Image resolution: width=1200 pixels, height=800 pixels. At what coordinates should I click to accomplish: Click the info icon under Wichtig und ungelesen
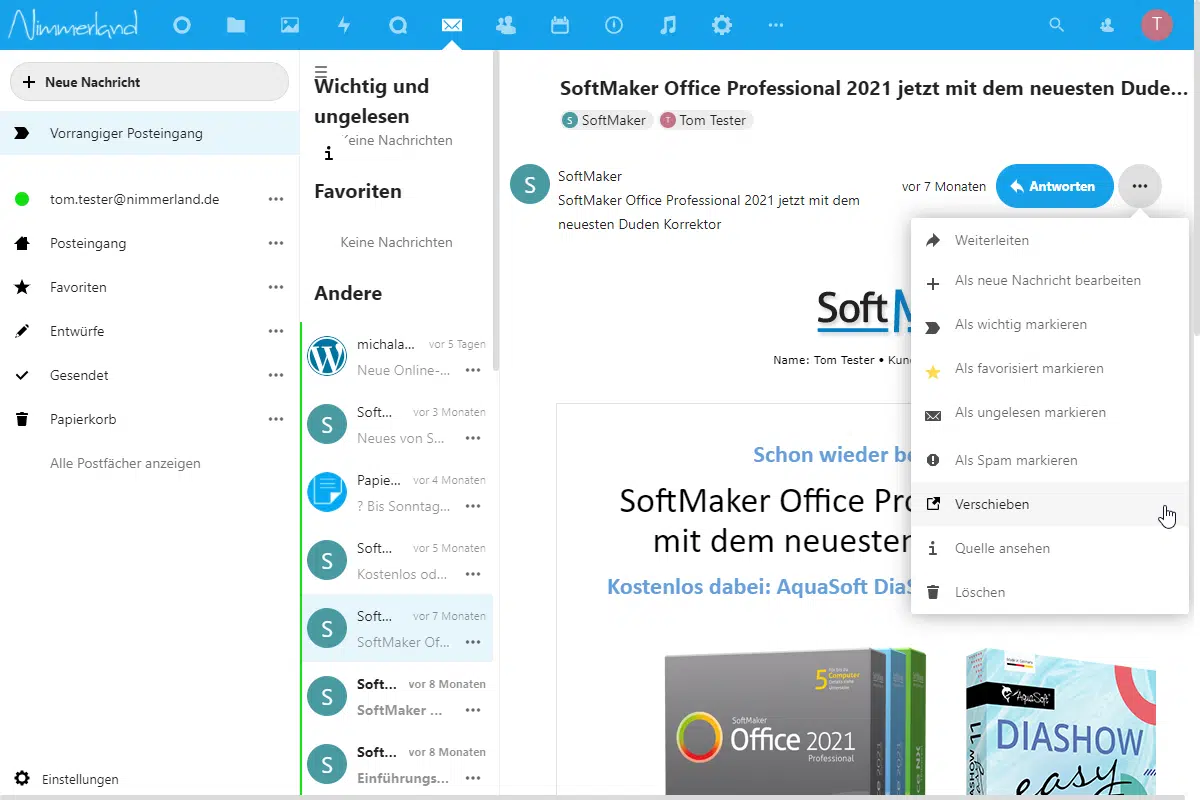point(328,154)
